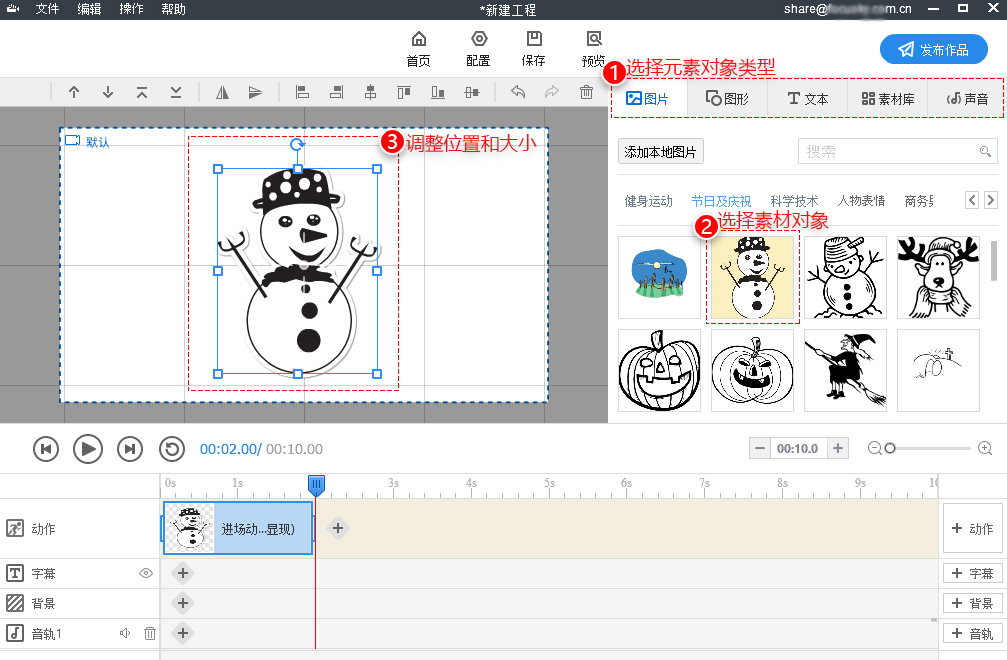Switch to the 文本 tab
Screen dimensions: 1007x660
pyautogui.click(x=808, y=98)
